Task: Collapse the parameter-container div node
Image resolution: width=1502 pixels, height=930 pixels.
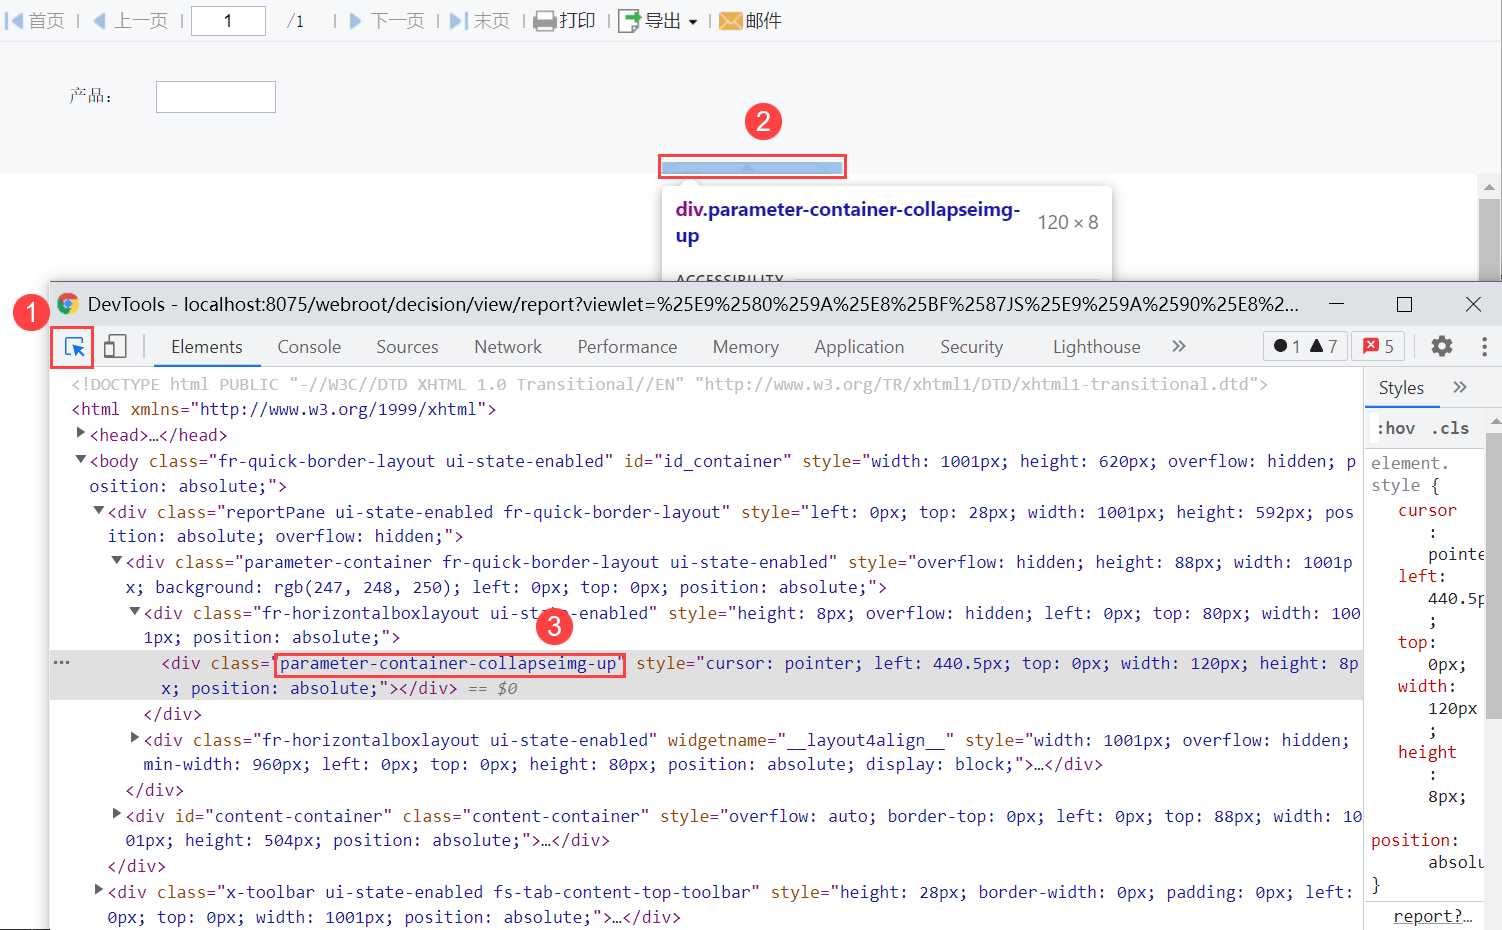Action: [116, 561]
